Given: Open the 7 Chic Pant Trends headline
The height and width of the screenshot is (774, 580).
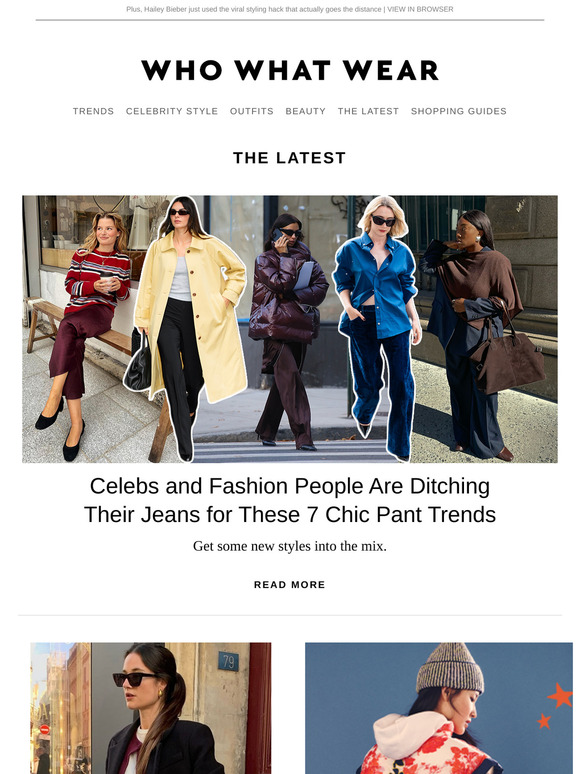Looking at the screenshot, I should 290,500.
